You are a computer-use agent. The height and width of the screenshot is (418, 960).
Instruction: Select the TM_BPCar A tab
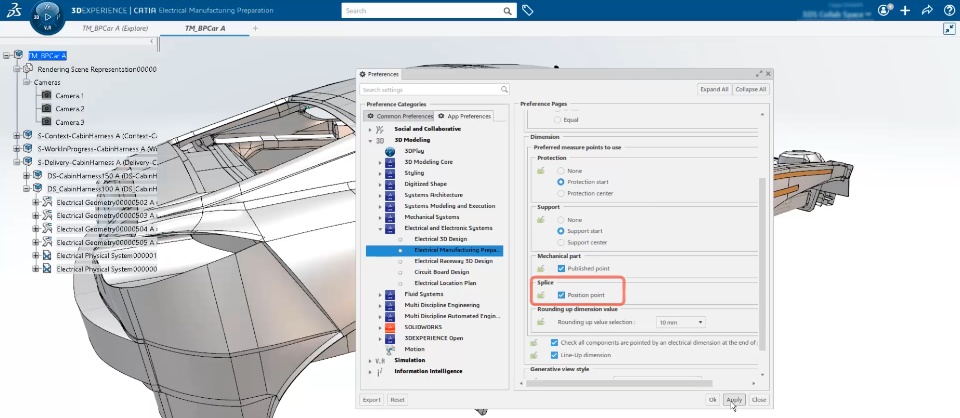[204, 28]
